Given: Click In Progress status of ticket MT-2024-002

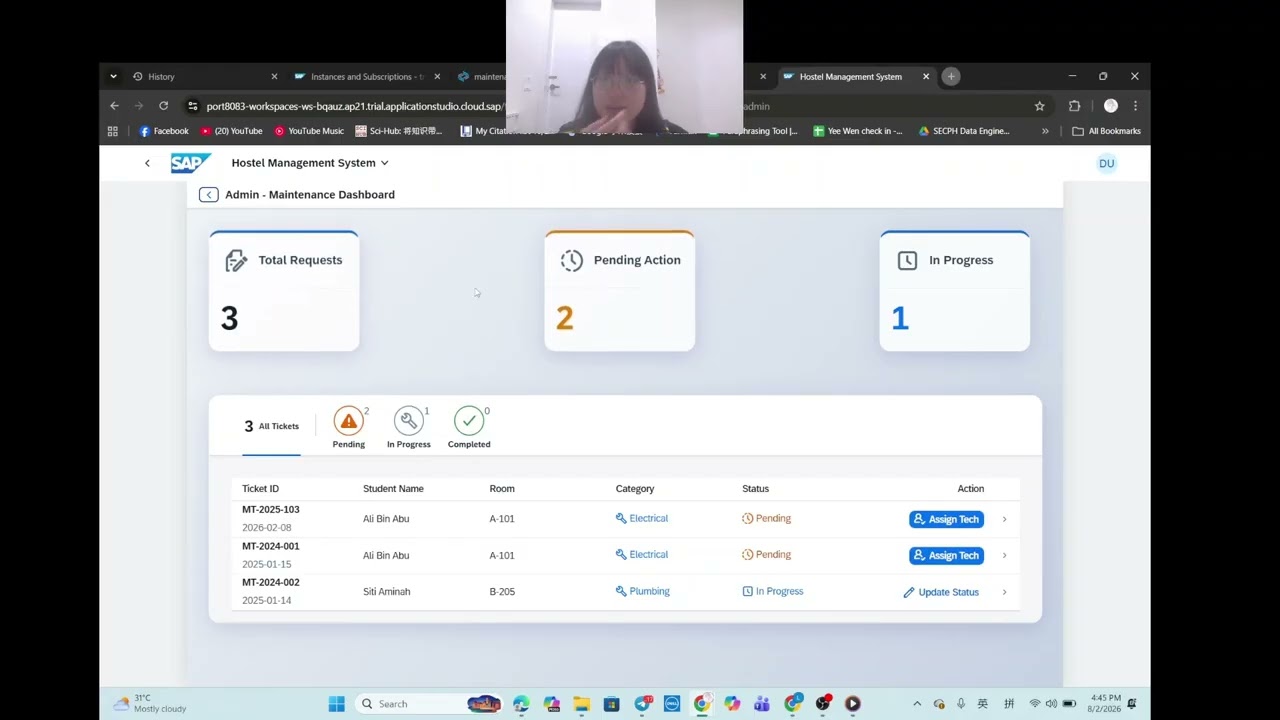Looking at the screenshot, I should coord(773,591).
